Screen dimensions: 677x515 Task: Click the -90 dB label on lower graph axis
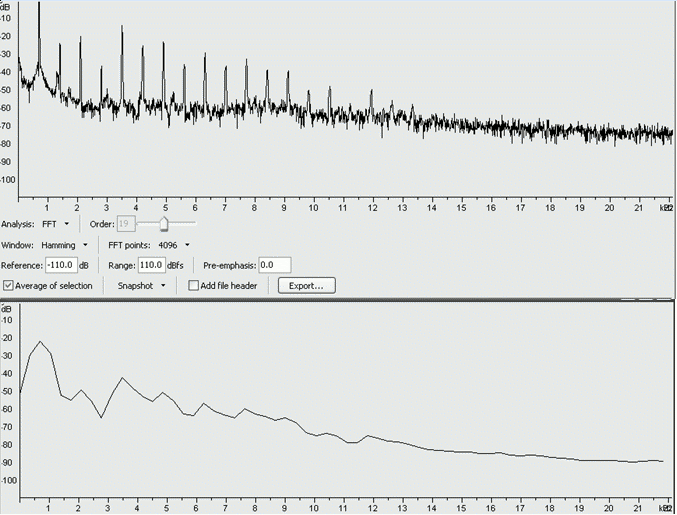click(x=8, y=462)
